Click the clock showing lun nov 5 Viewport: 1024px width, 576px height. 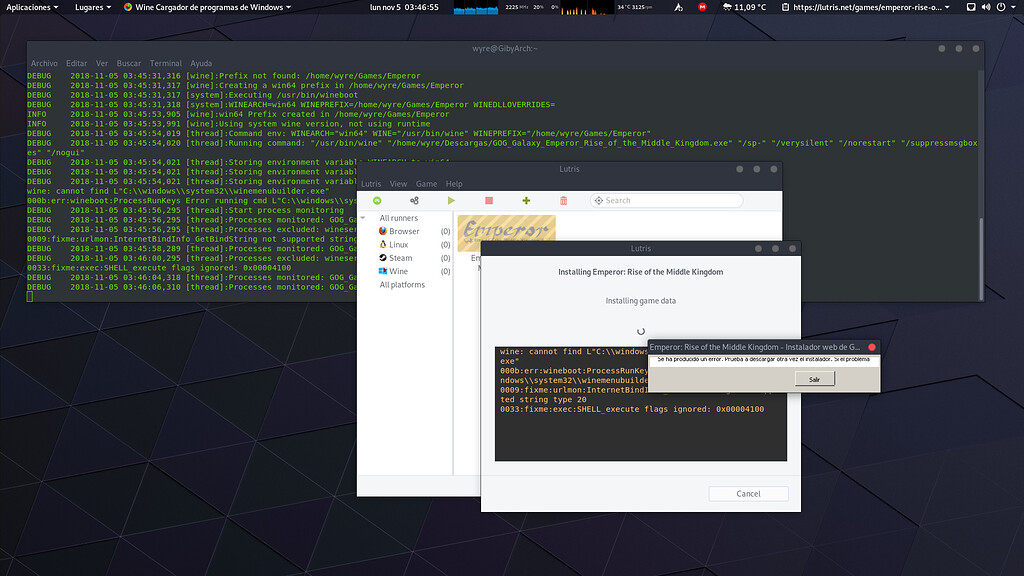[x=404, y=7]
